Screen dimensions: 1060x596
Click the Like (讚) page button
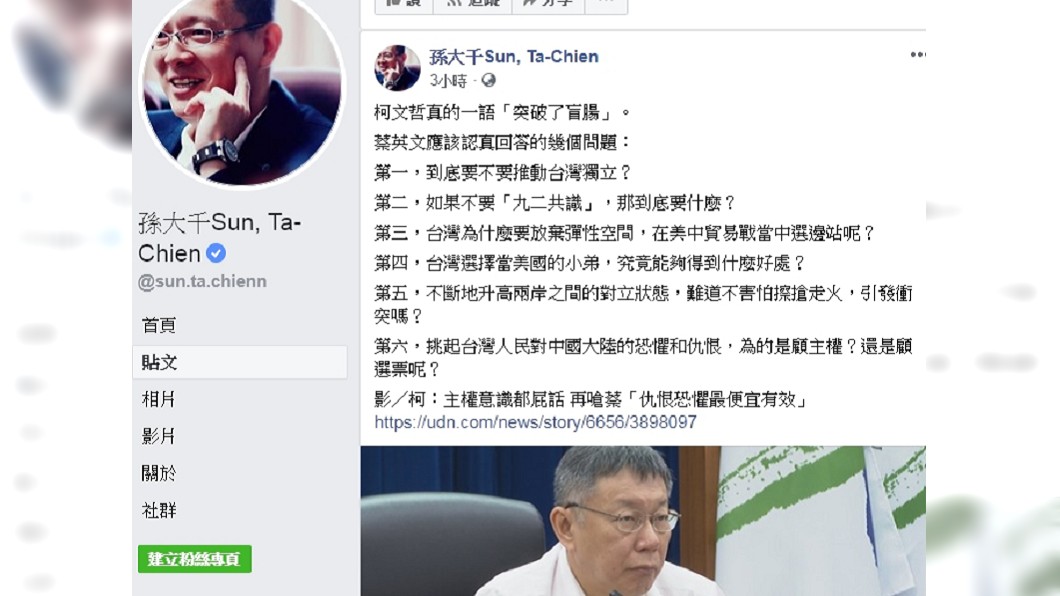(404, 5)
